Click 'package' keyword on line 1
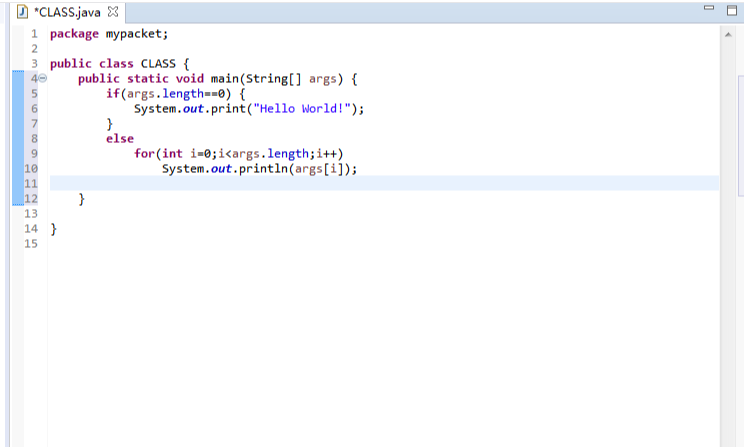 [74, 34]
